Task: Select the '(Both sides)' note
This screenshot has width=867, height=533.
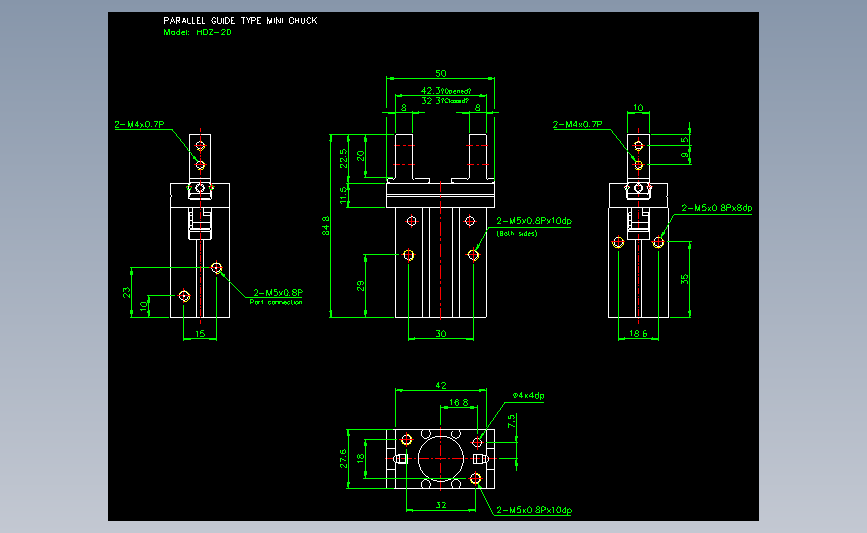Action: tap(517, 233)
